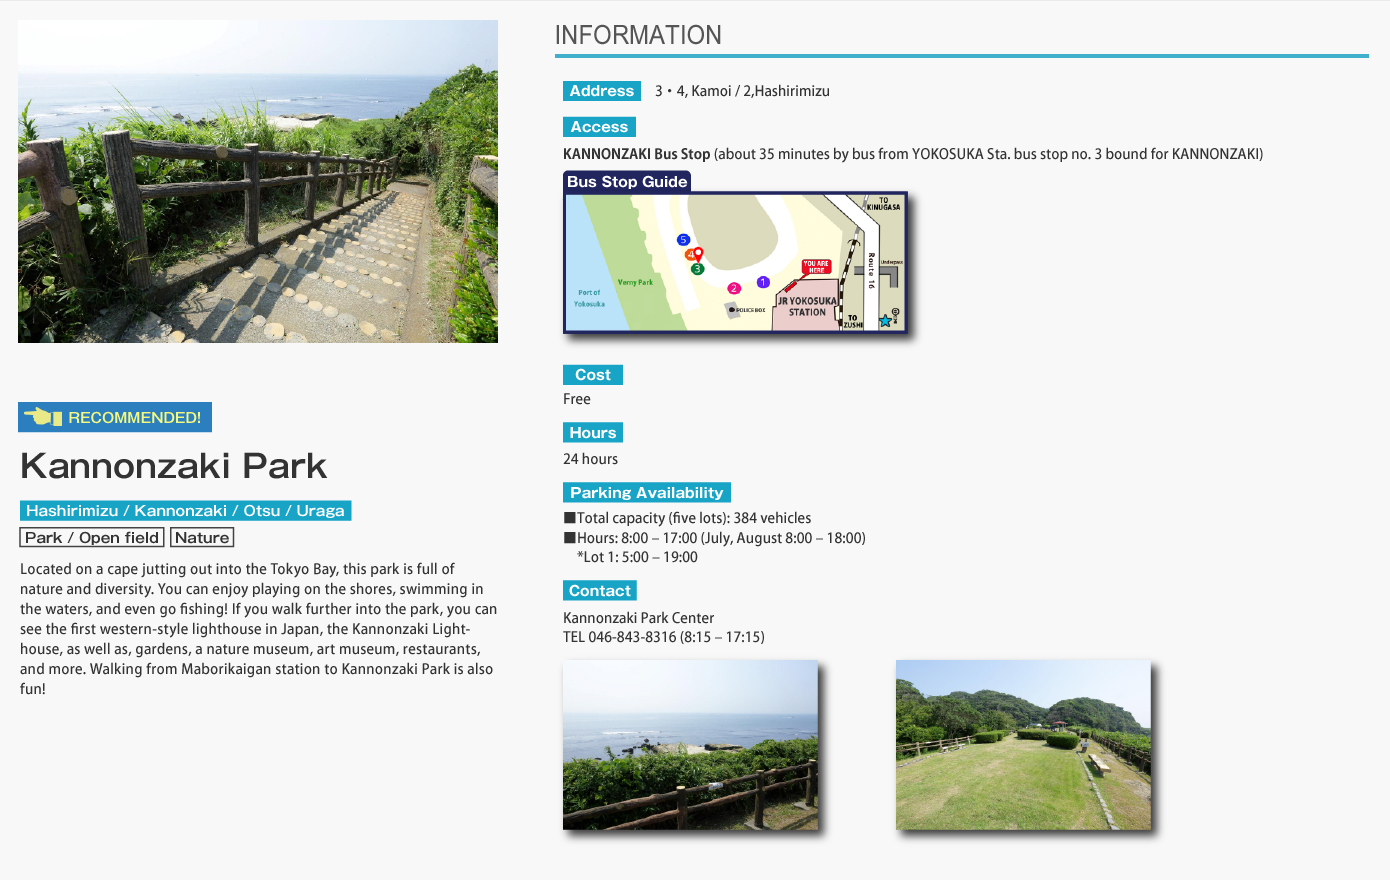The height and width of the screenshot is (880, 1390).
Task: Click the green bus stop 3 marker
Action: tap(697, 269)
